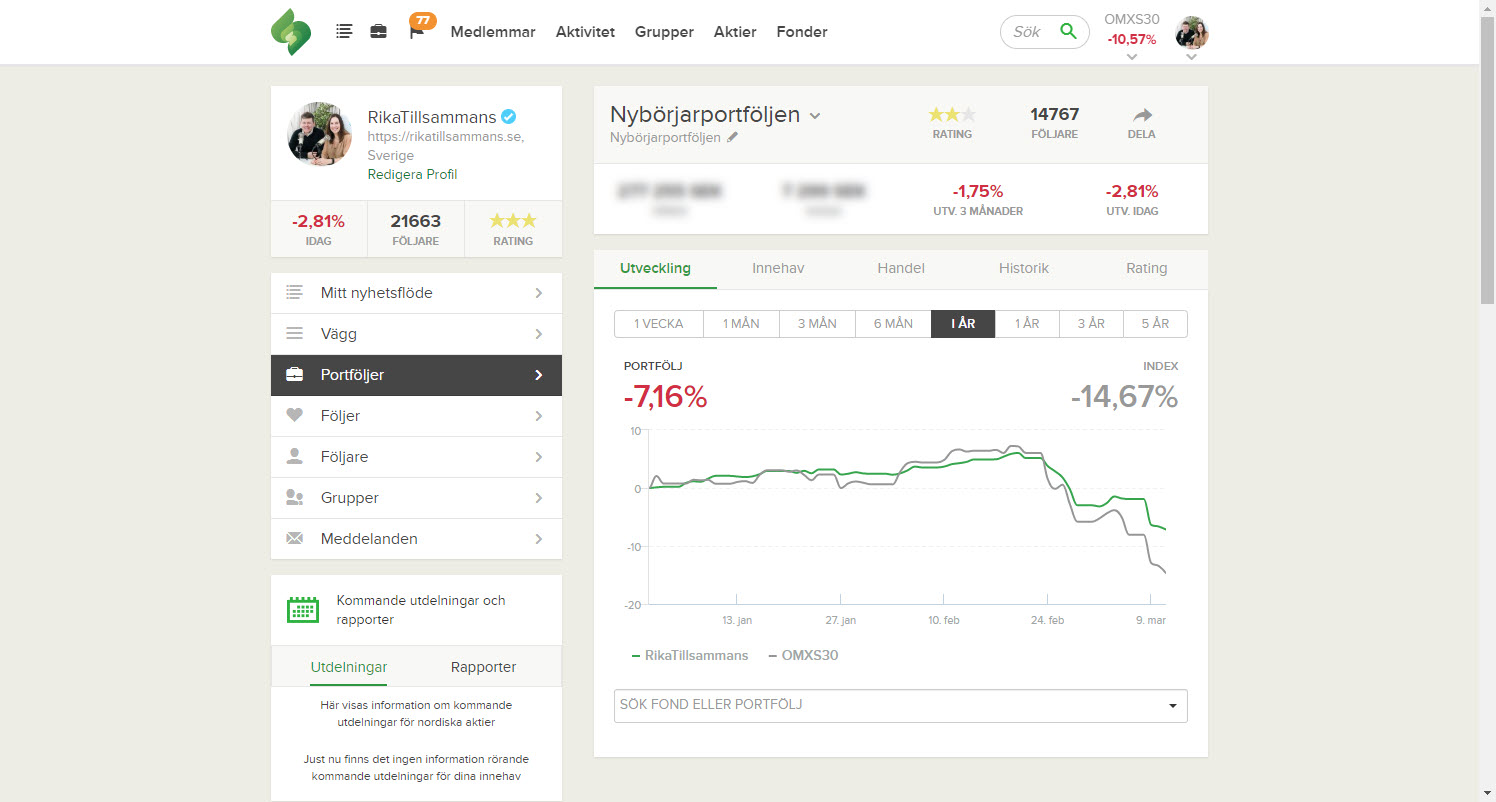Open the news feed list icon
This screenshot has height=802, width=1496.
(344, 32)
